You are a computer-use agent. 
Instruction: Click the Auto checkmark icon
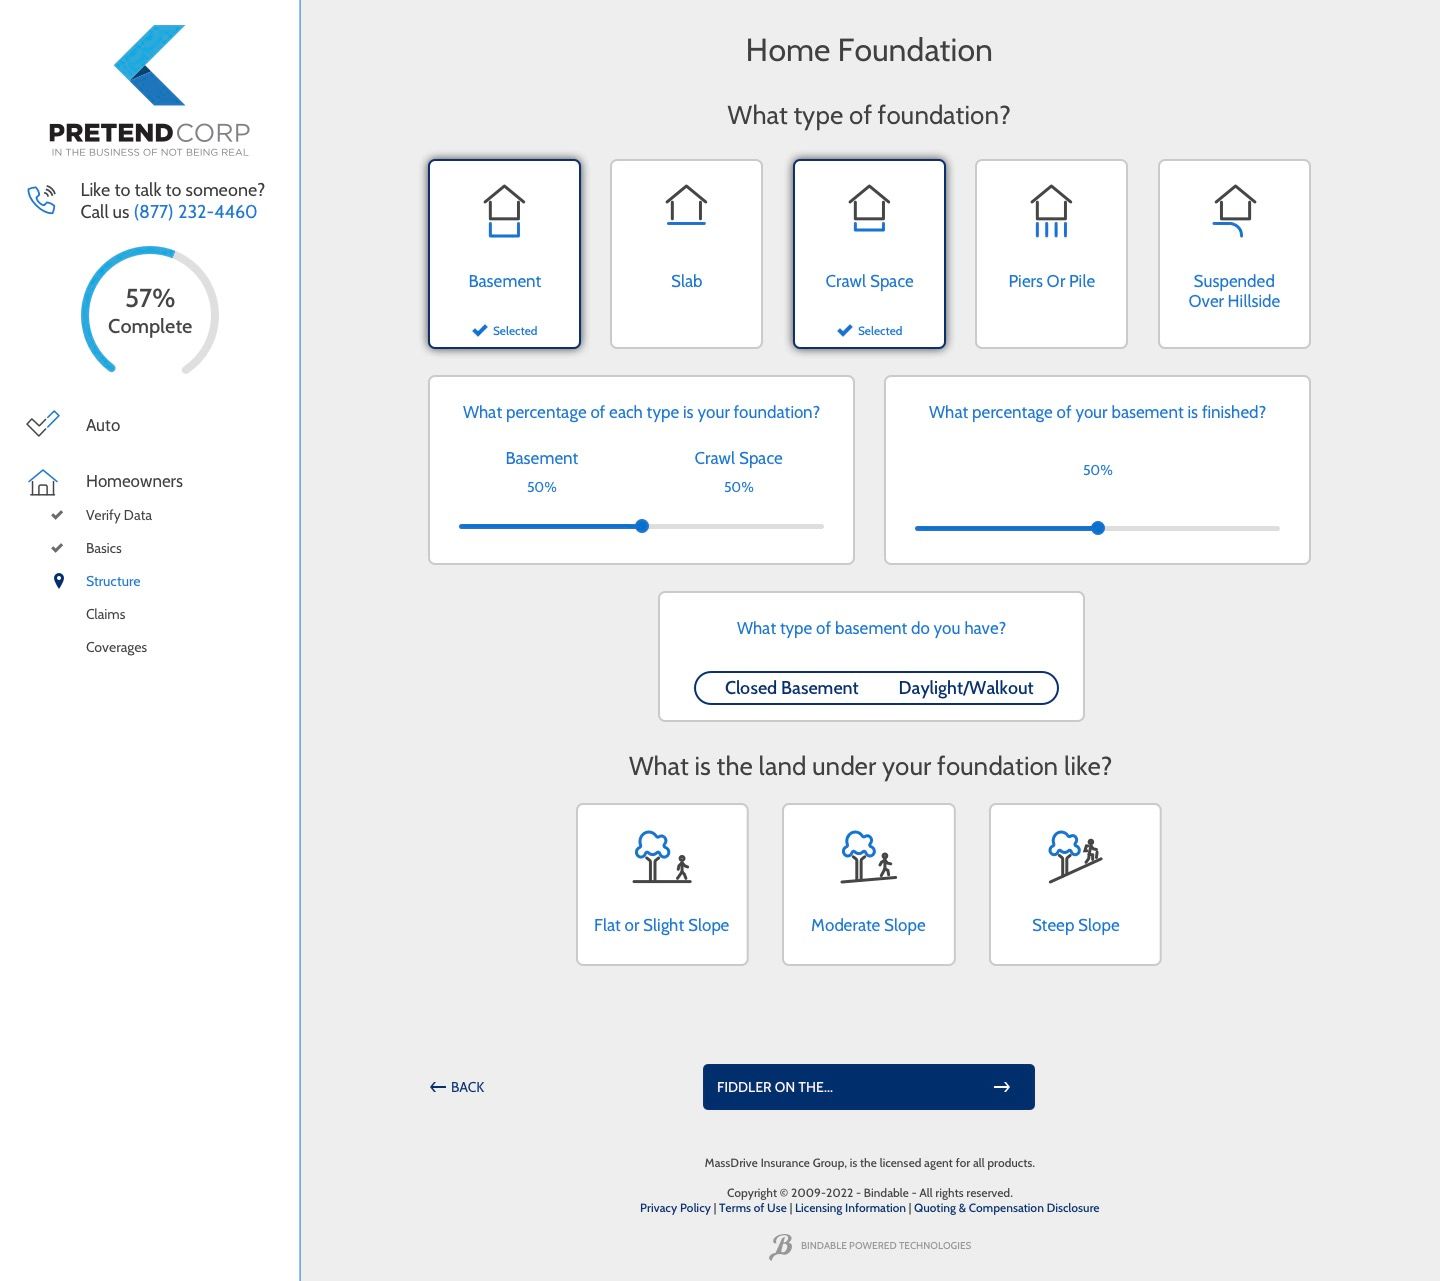pyautogui.click(x=43, y=424)
